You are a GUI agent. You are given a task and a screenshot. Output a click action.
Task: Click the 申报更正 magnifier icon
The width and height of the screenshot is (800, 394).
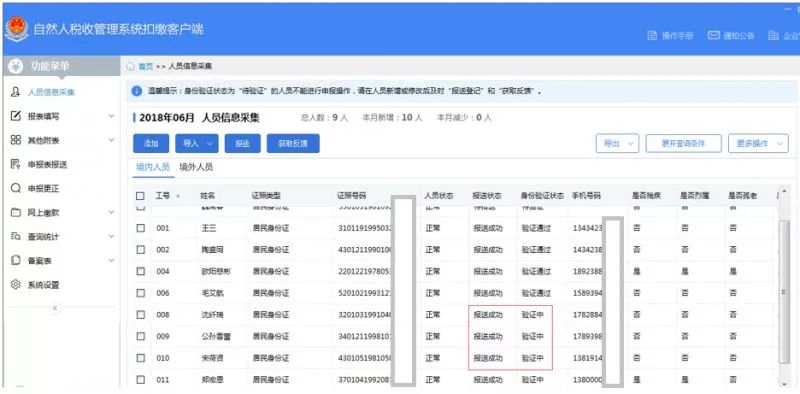tap(16, 188)
